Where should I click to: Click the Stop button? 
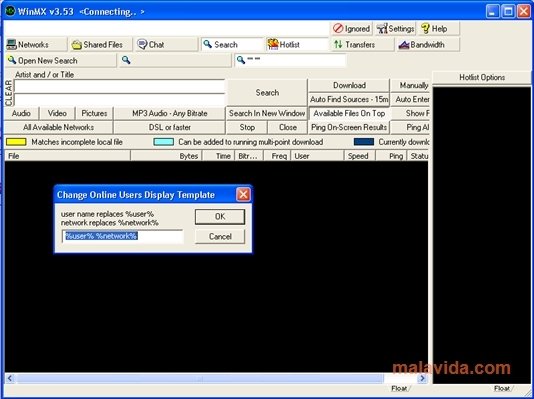point(247,127)
